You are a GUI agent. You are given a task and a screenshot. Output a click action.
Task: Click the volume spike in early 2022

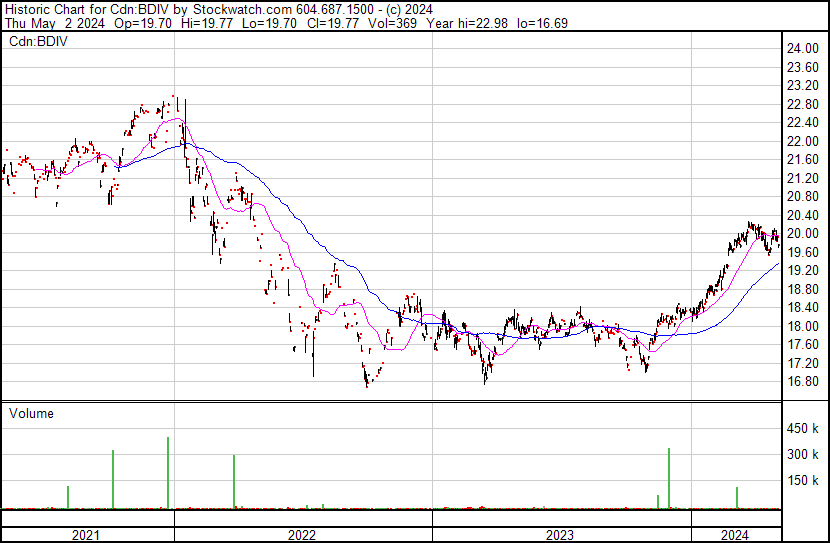click(x=234, y=481)
